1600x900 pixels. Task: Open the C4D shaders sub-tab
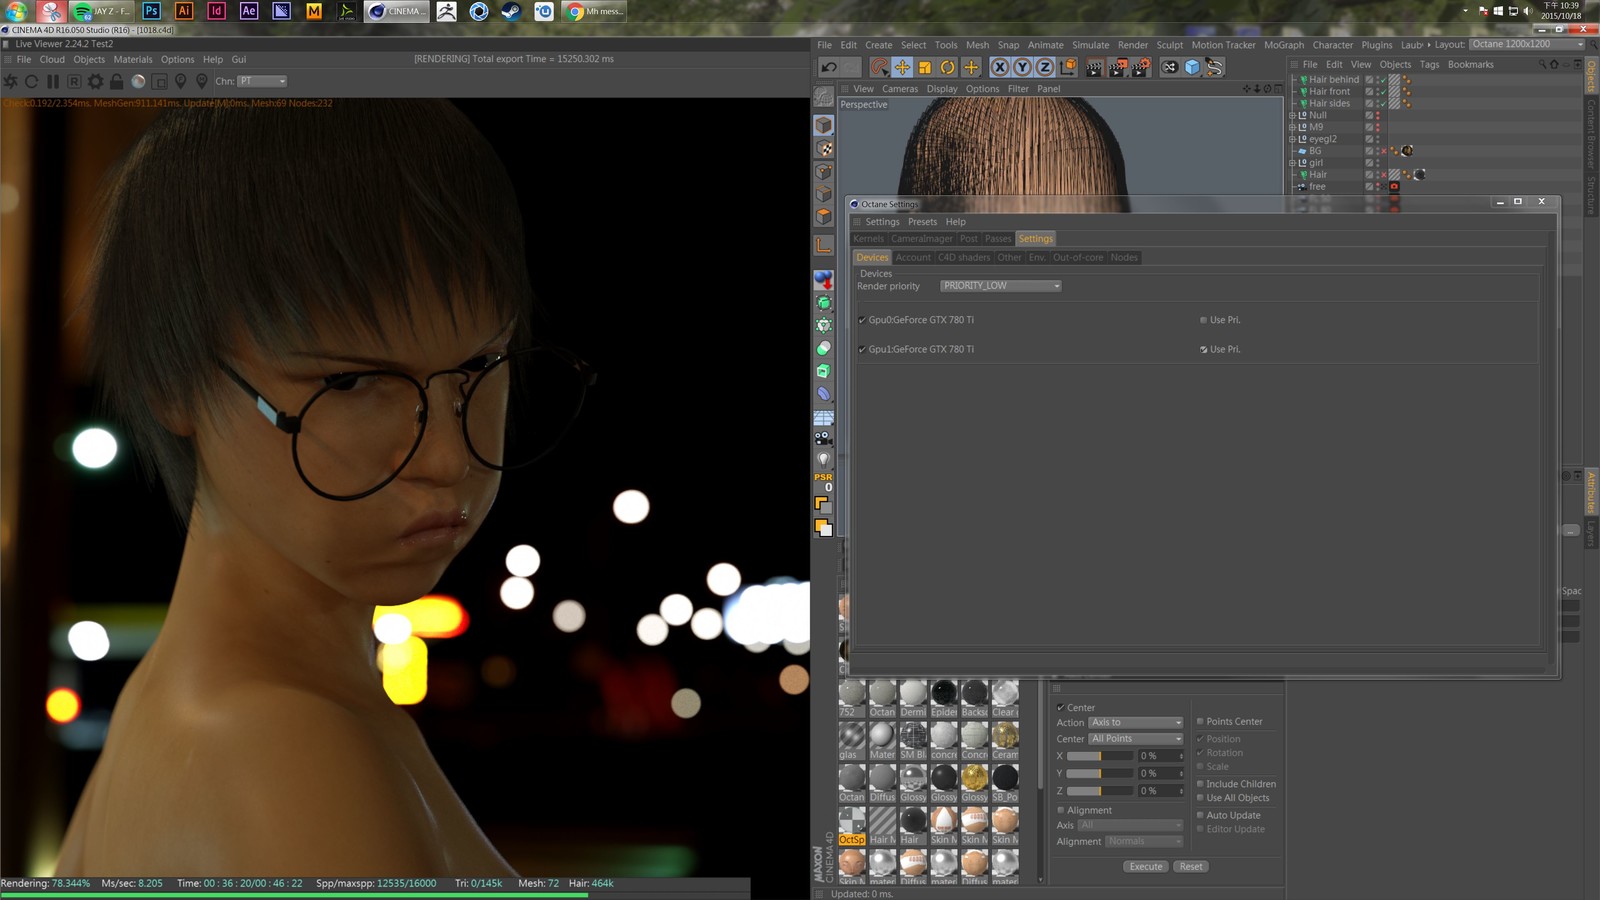click(x=964, y=257)
